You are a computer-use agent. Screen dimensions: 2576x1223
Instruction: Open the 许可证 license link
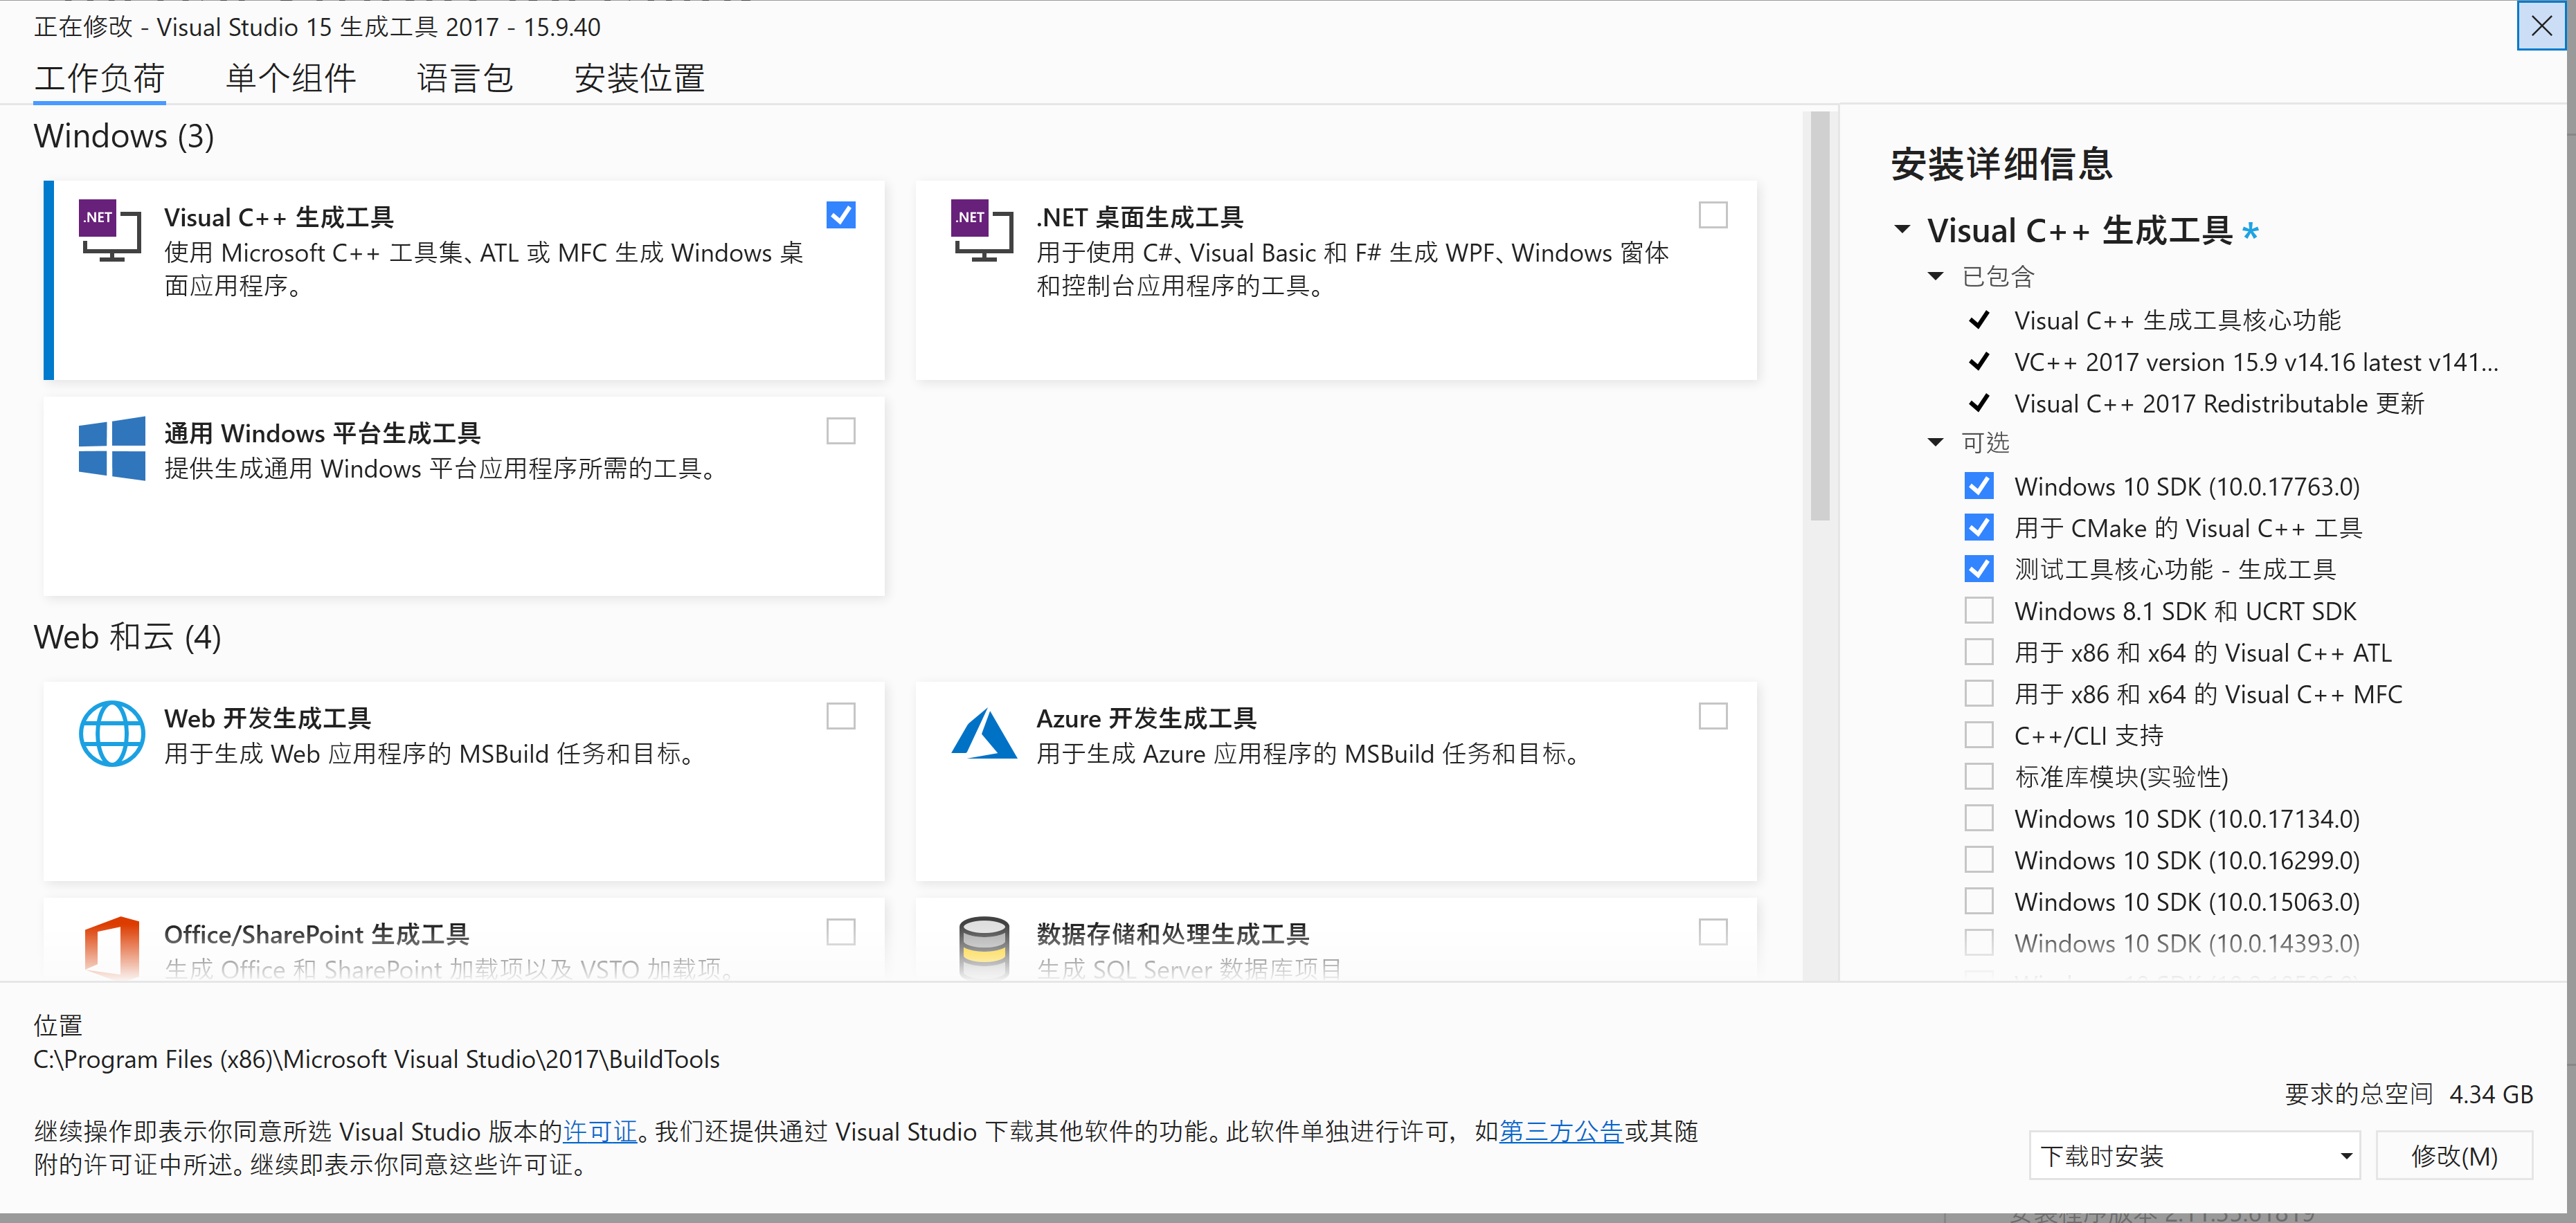click(600, 1131)
